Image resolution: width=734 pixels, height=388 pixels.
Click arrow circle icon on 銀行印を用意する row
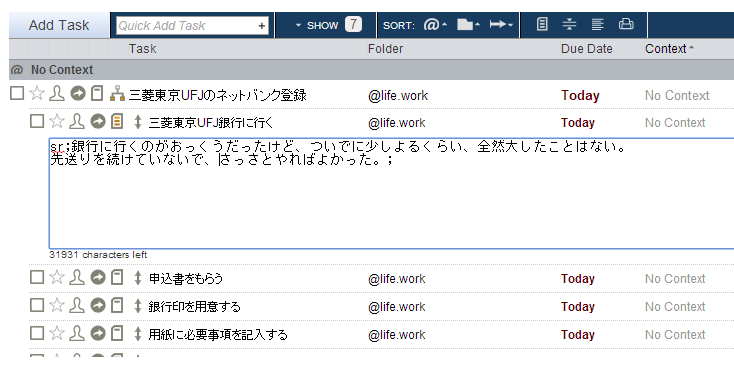(97, 306)
